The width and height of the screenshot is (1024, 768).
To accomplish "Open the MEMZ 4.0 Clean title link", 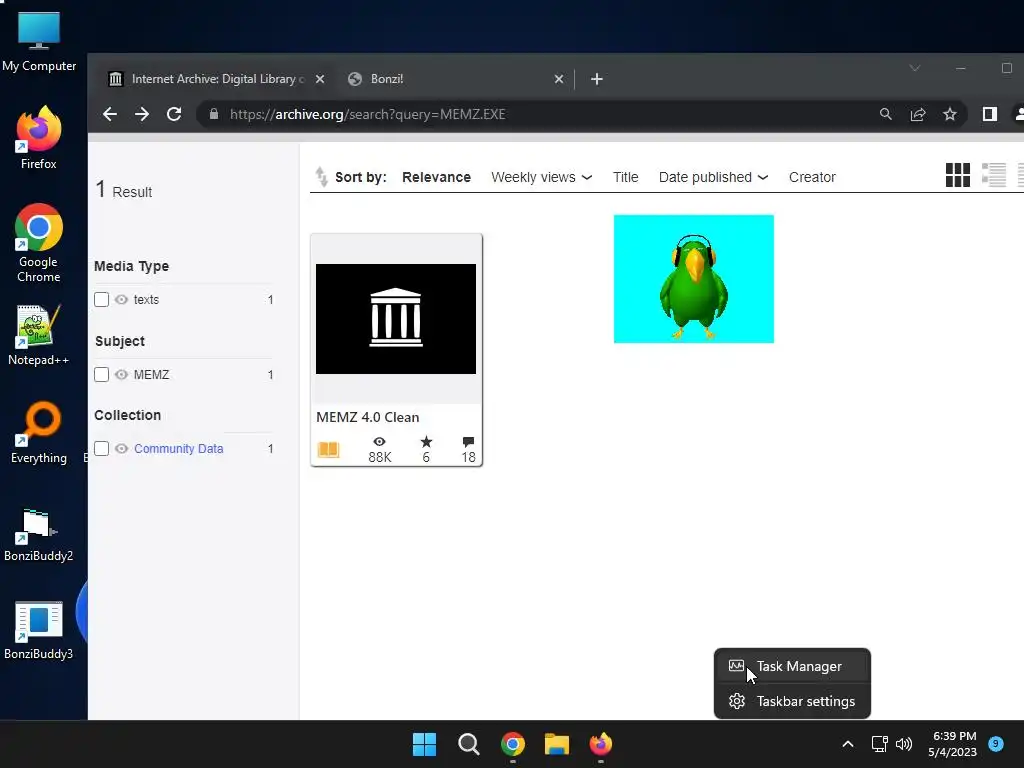I will pos(368,417).
